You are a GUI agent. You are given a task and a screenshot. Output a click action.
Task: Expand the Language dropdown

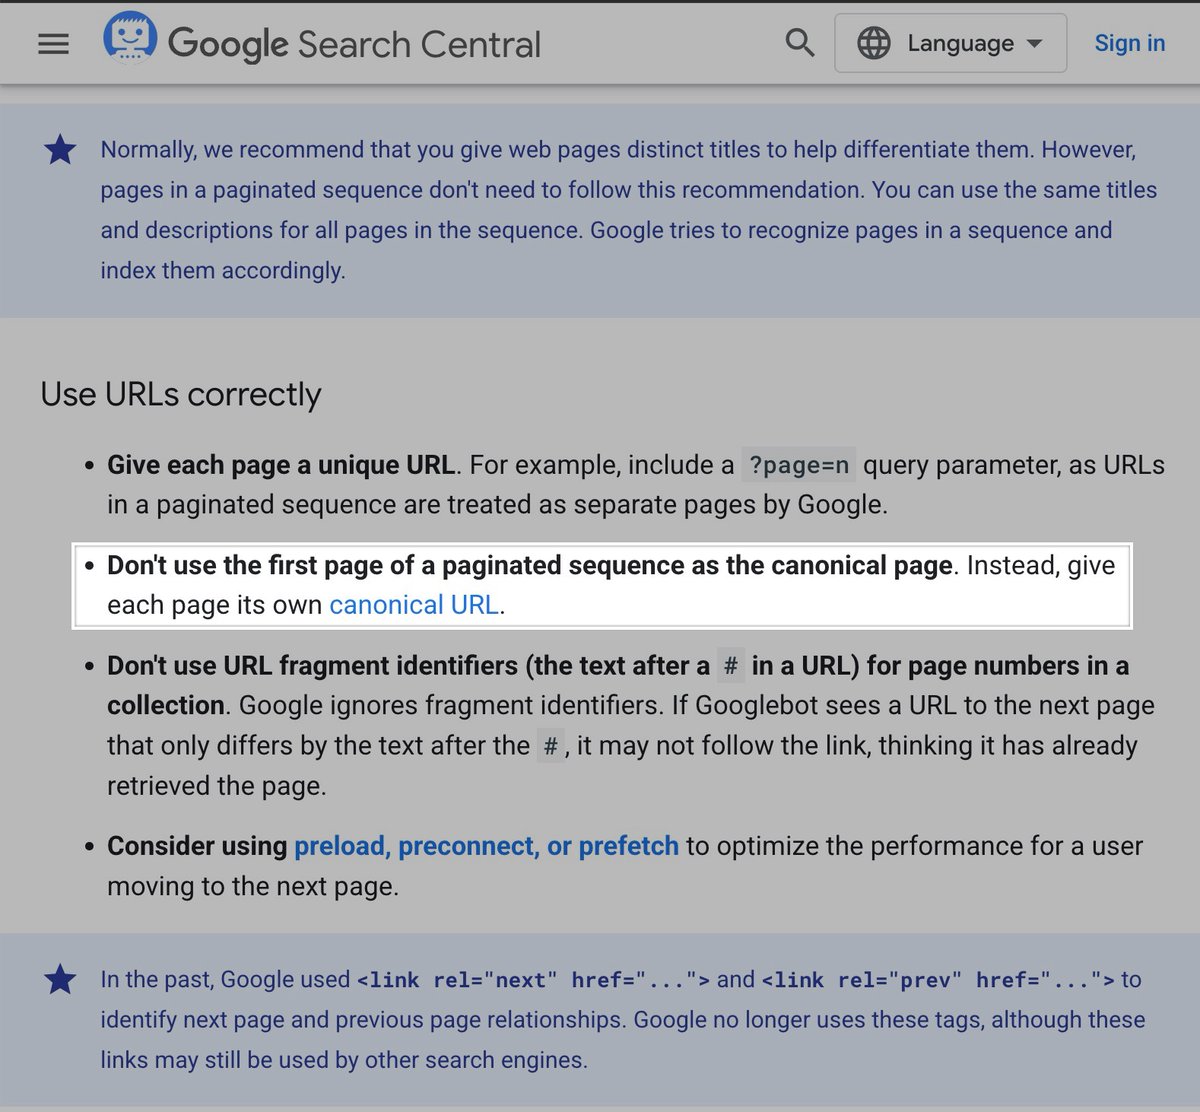point(950,43)
